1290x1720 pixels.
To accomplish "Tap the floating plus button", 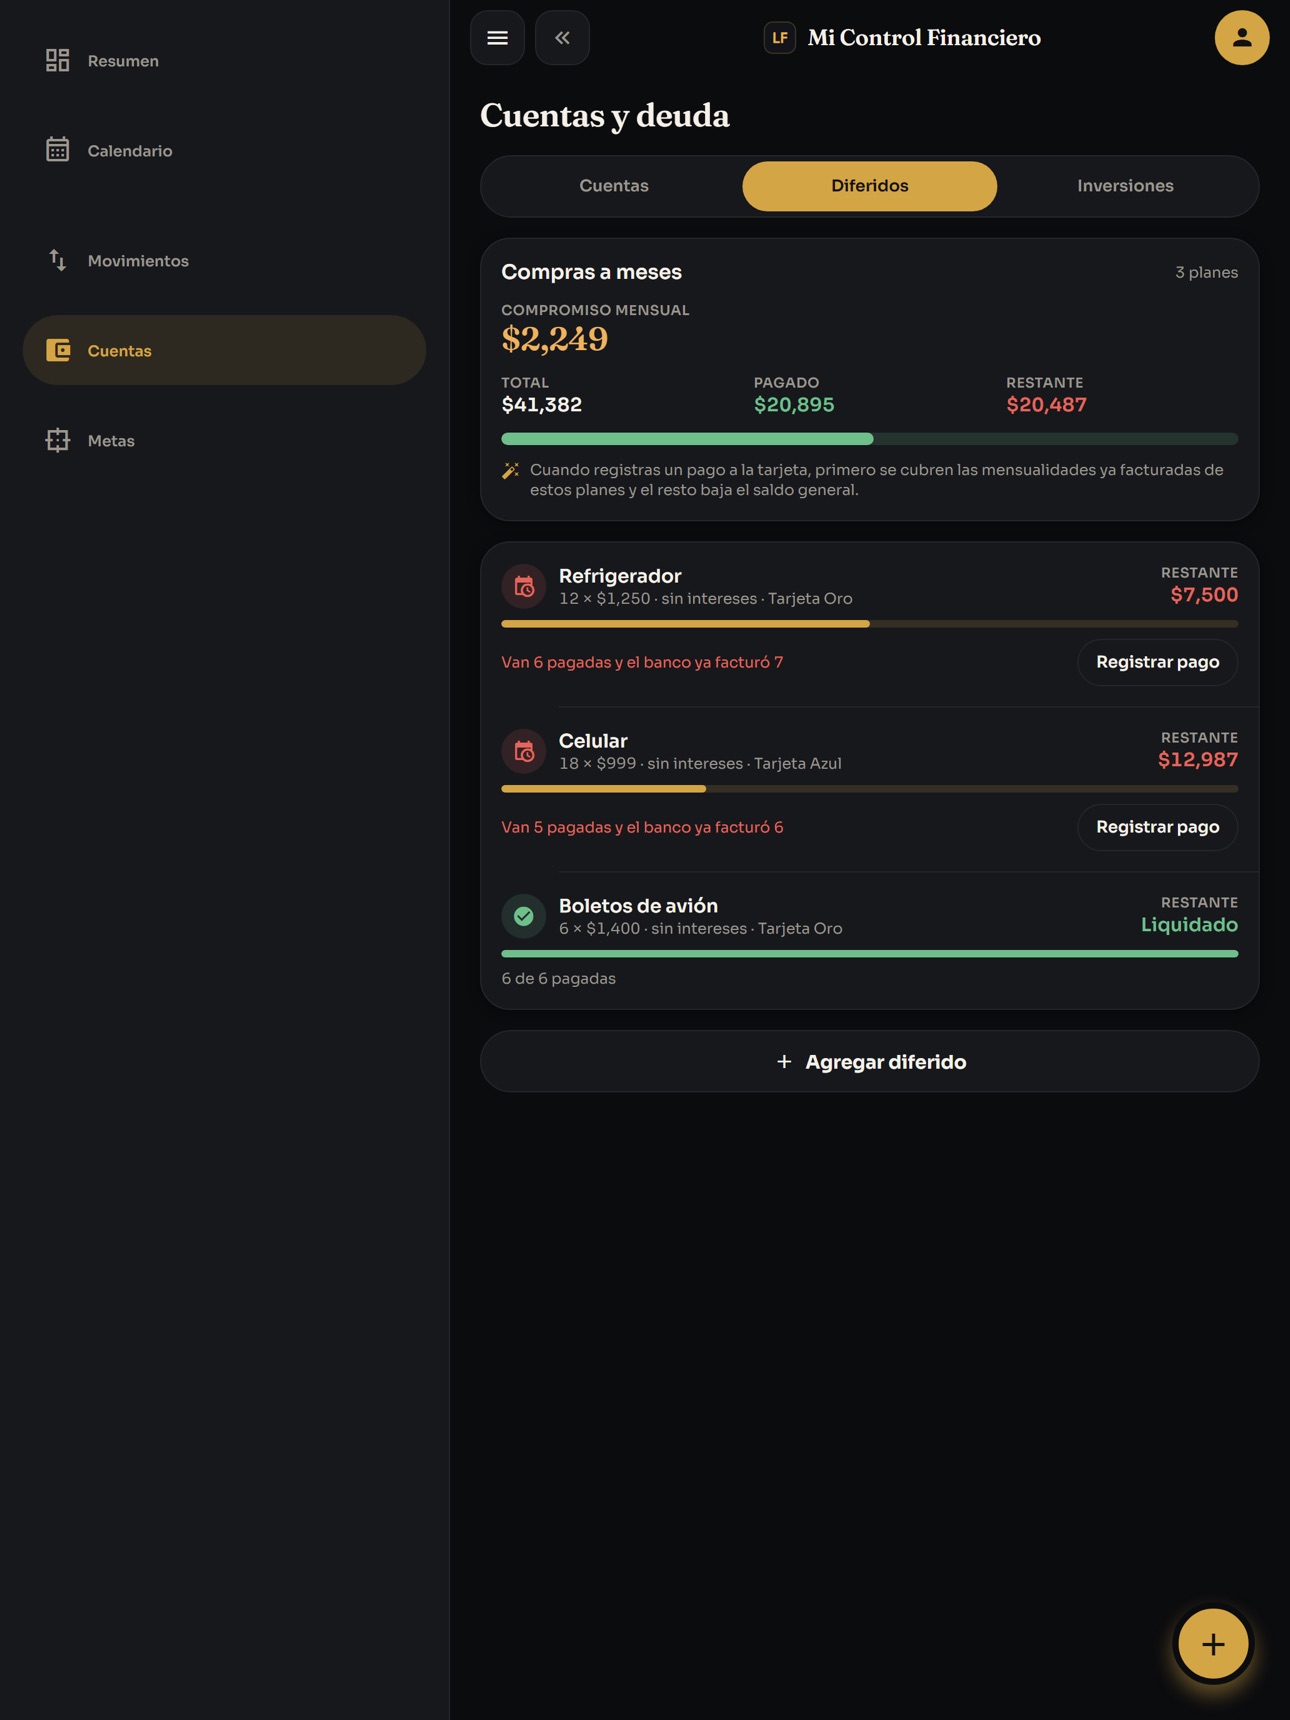I will tap(1212, 1643).
